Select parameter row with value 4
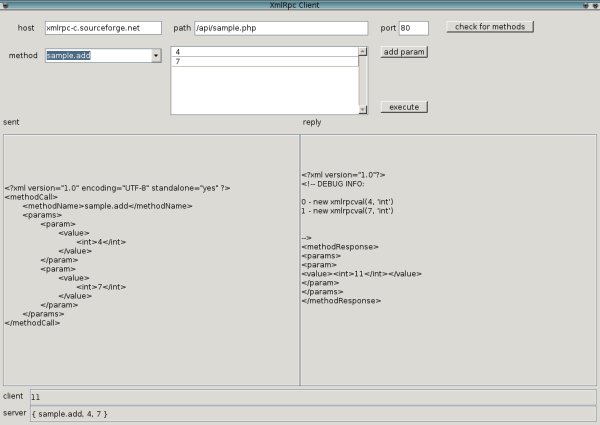 pos(264,51)
